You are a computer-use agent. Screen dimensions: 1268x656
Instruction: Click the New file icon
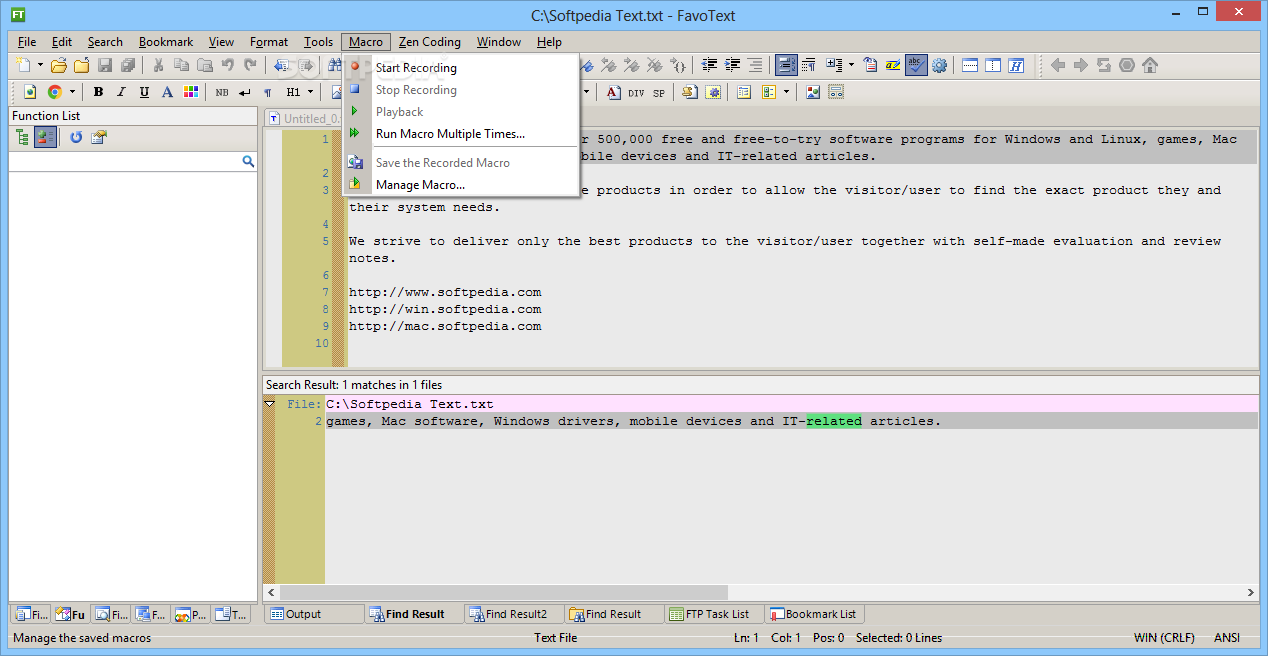coord(25,65)
